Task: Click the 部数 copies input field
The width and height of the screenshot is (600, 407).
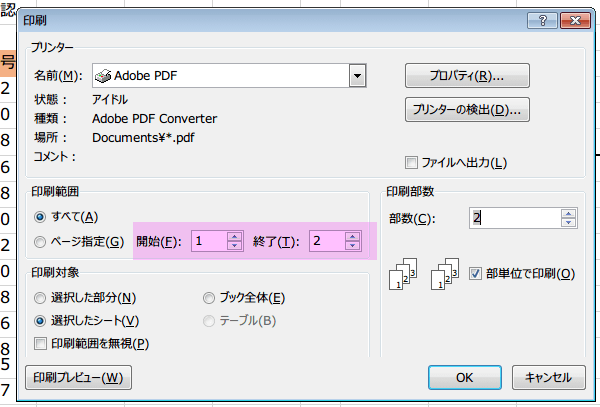Action: click(x=513, y=217)
